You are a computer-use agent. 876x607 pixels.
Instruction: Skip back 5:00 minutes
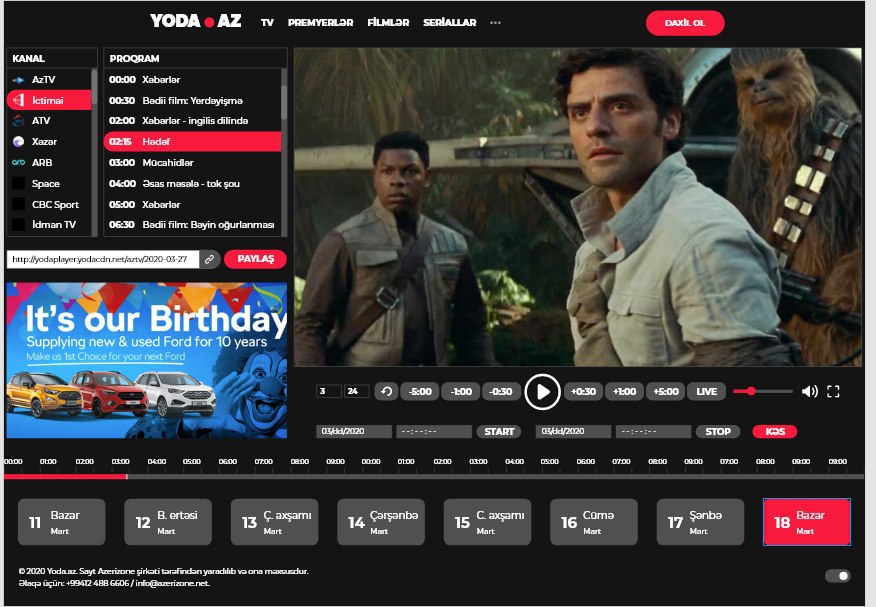pos(420,391)
